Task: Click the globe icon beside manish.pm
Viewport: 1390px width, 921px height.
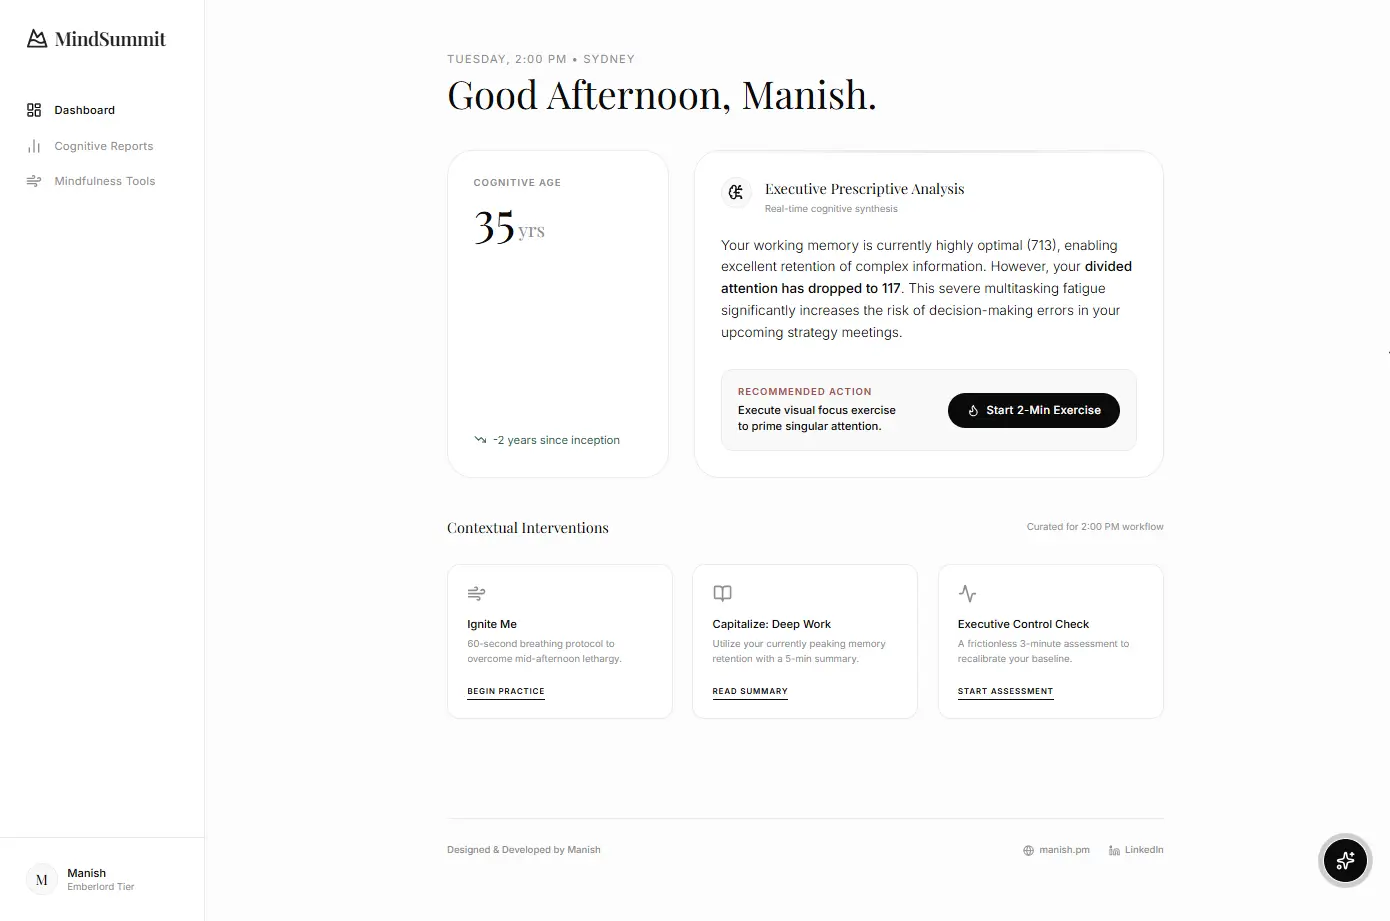Action: (1027, 850)
